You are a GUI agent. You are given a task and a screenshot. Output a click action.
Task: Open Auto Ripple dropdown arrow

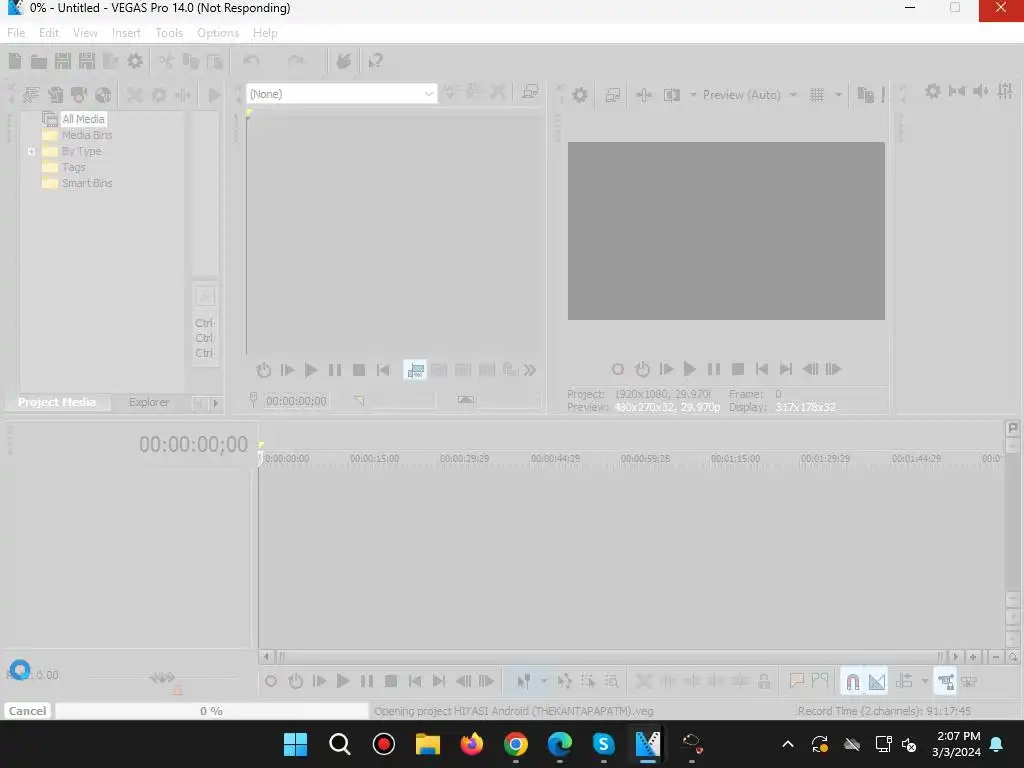pos(925,682)
